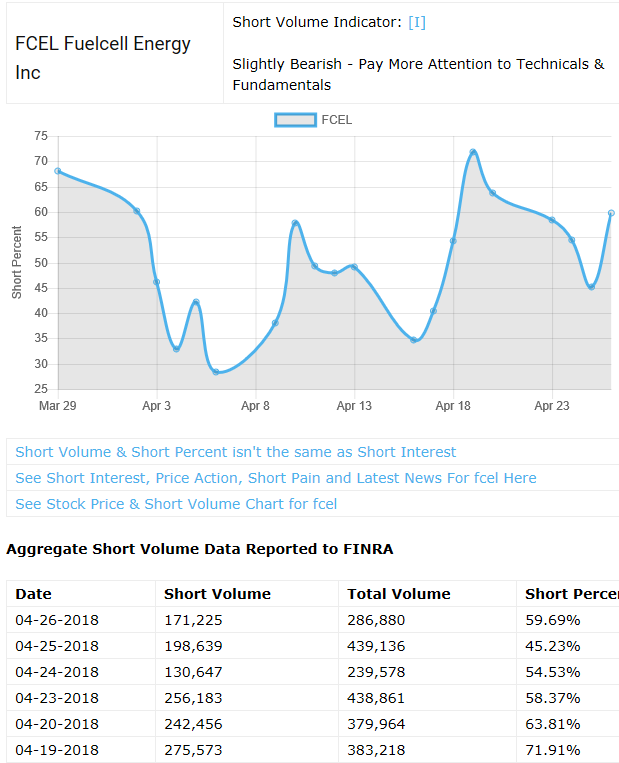
Task: Select the 04-19-2018 date cell
Action: pyautogui.click(x=57, y=750)
